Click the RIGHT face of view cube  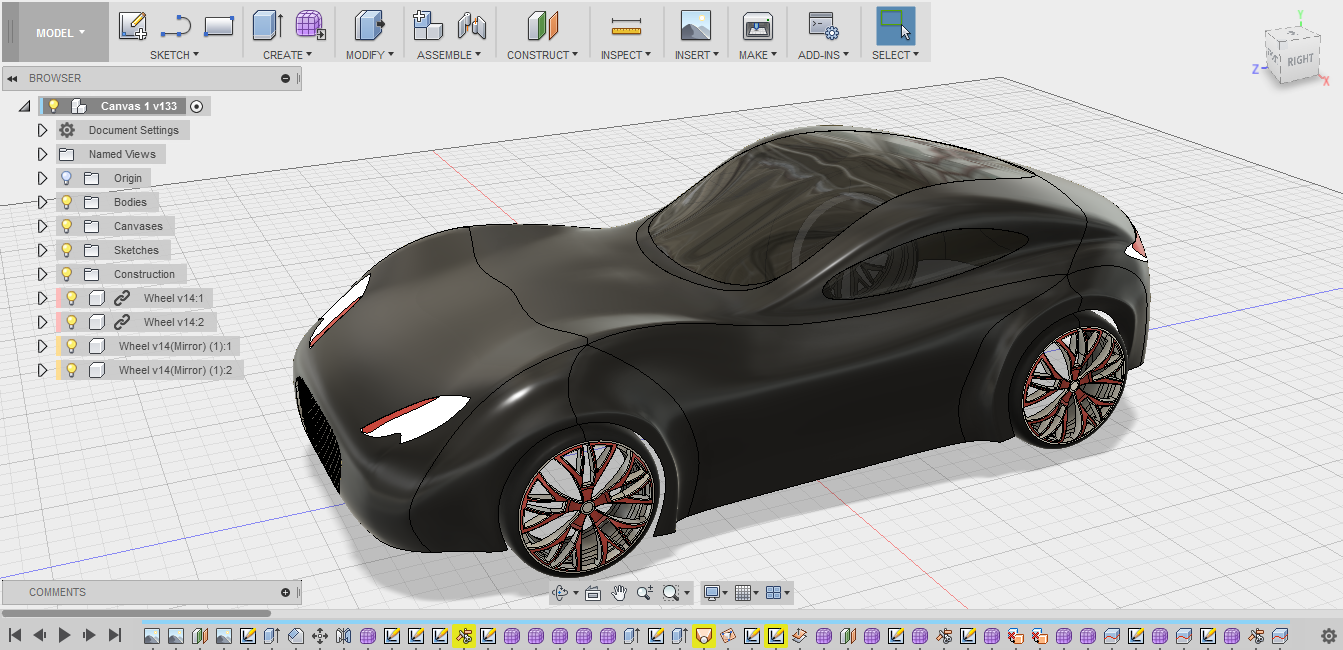coord(1300,60)
